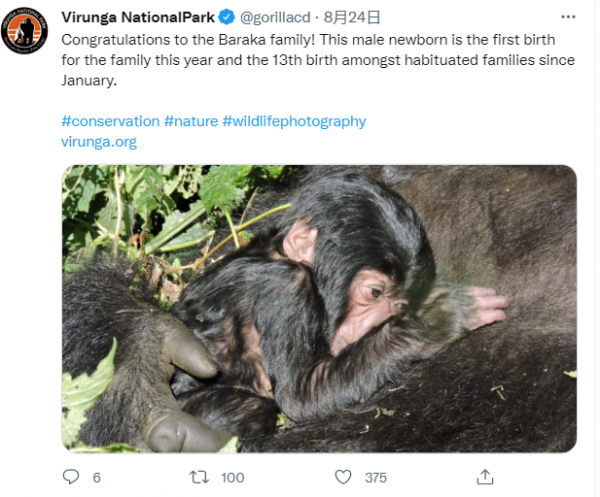Click the Virunga National Park profile avatar
This screenshot has height=497, width=600.
[x=25, y=31]
